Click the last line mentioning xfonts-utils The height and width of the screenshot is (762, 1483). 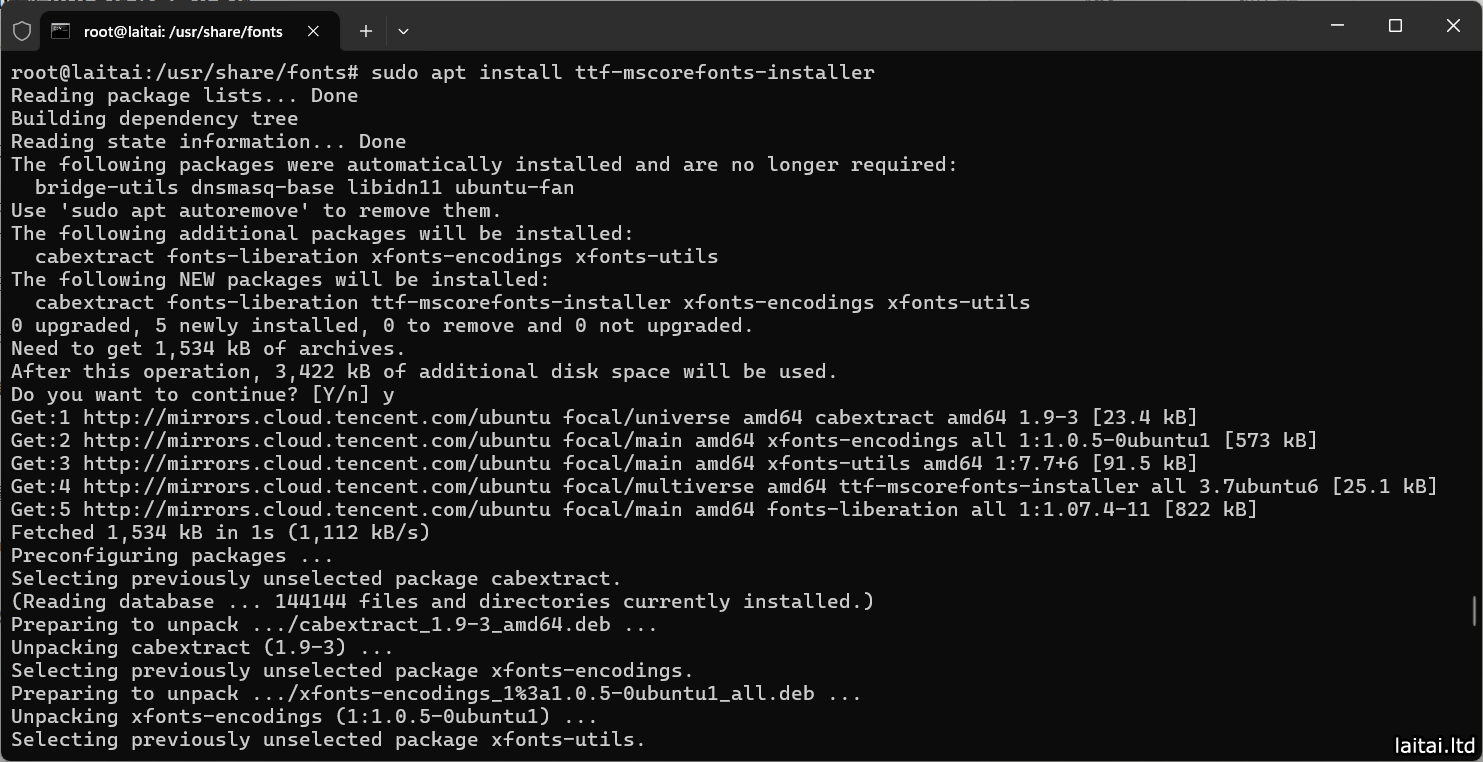click(328, 739)
